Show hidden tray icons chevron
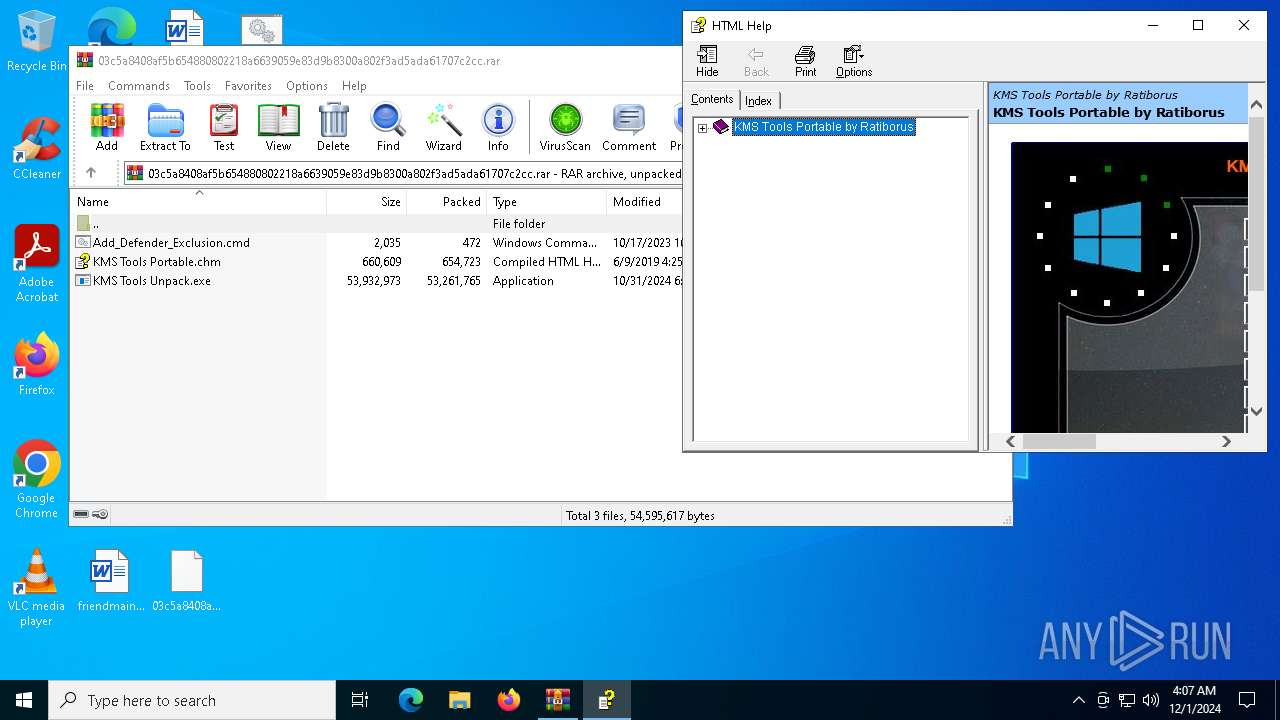Screen dimensions: 1280x720 1078,700
